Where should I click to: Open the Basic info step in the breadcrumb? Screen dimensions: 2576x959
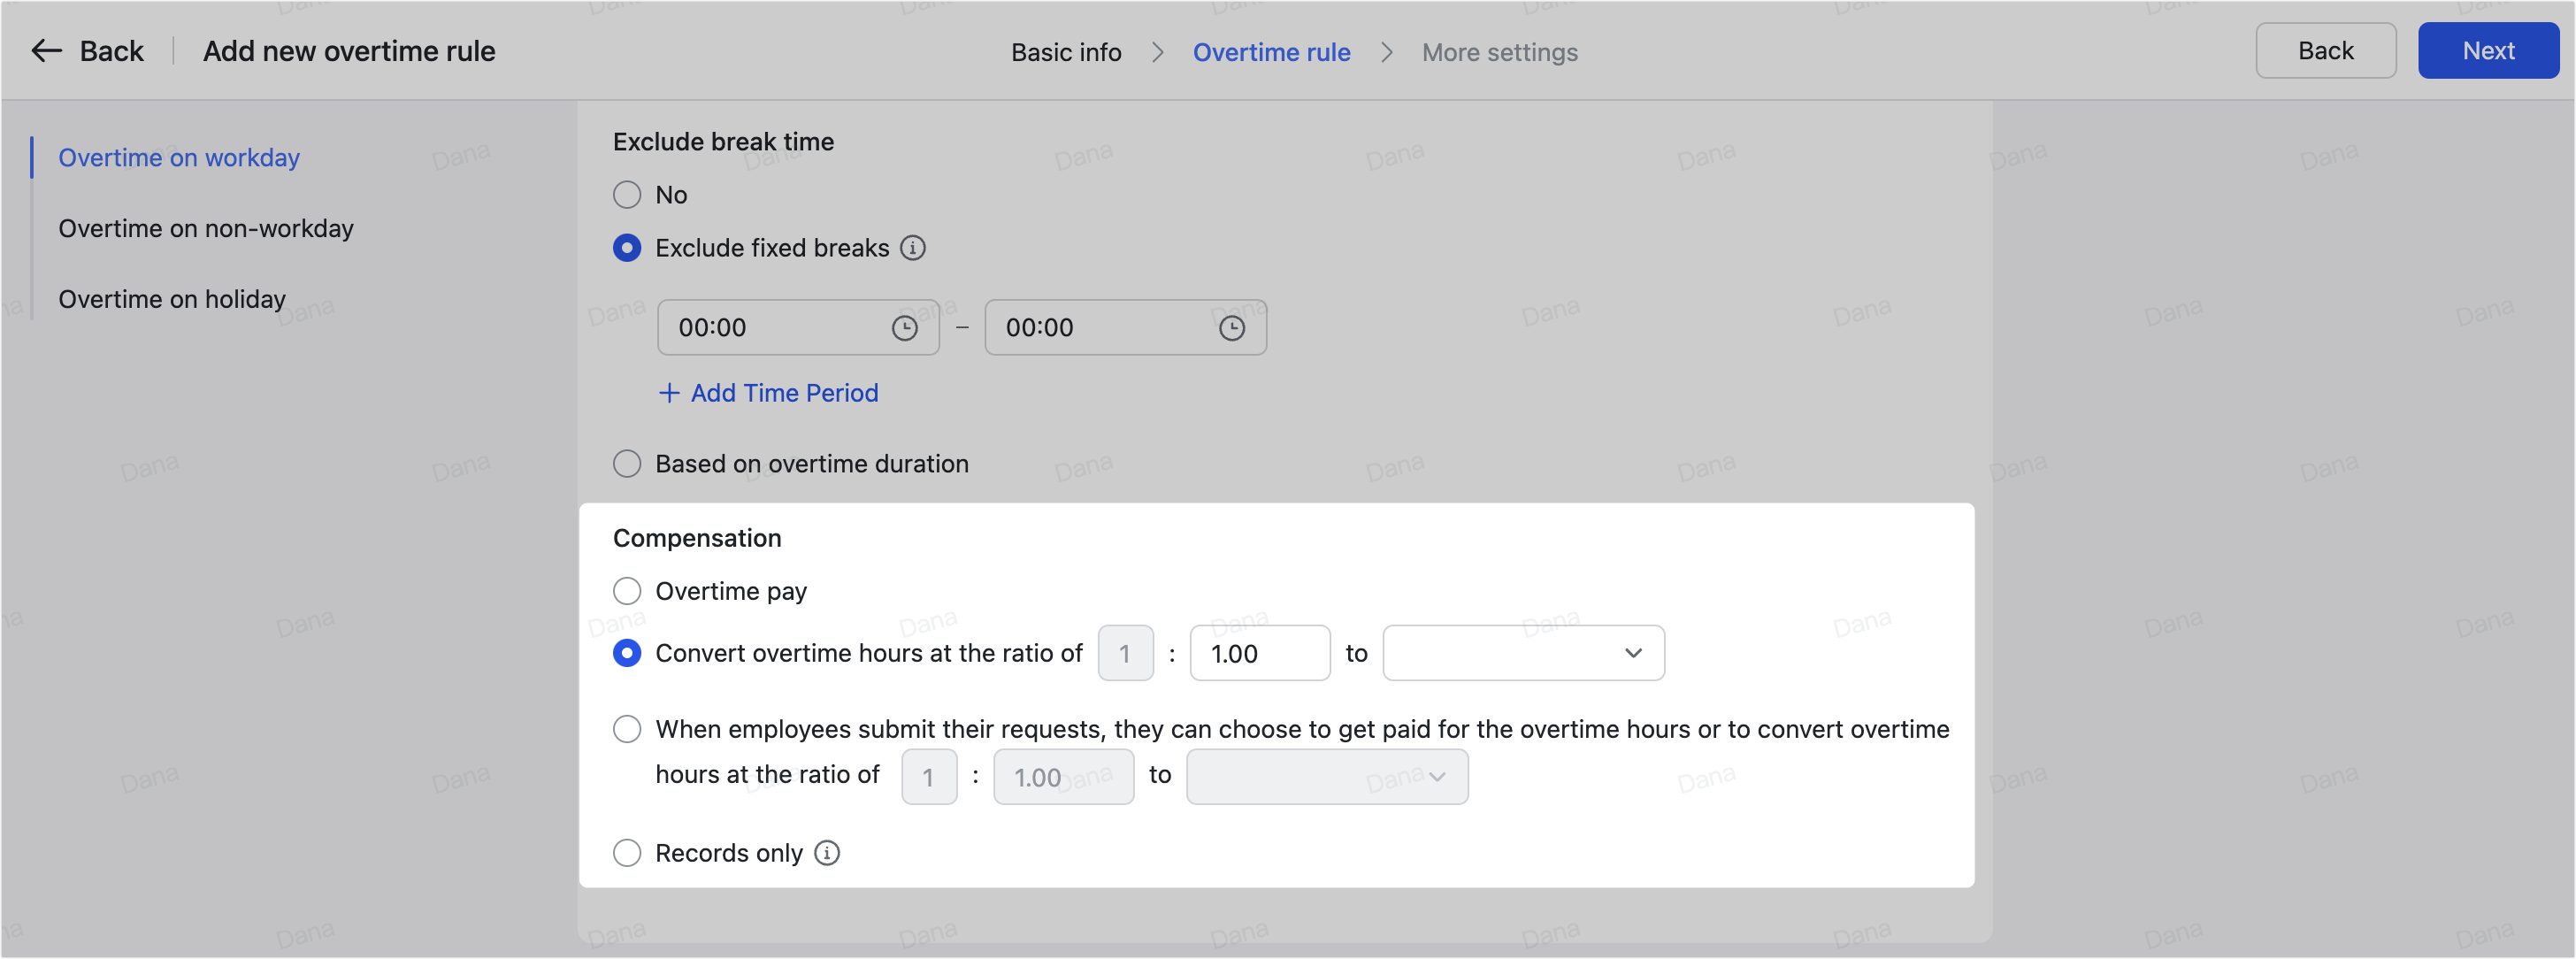pyautogui.click(x=1066, y=51)
